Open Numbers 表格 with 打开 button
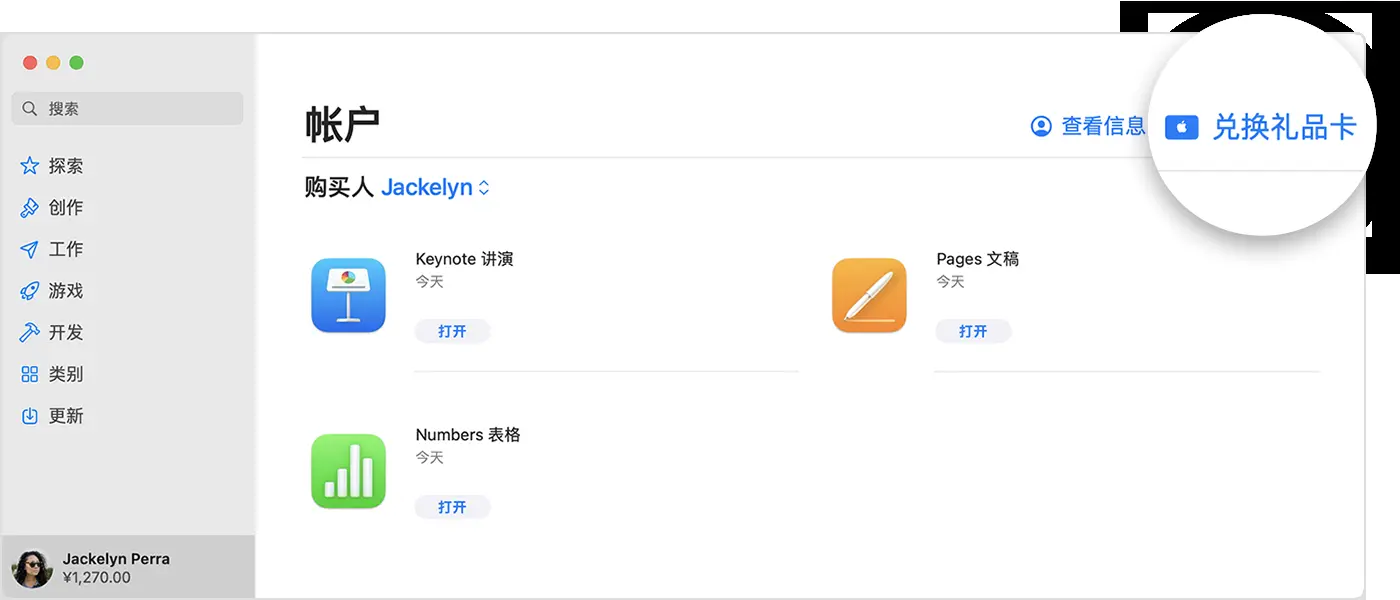Viewport: 1400px width, 600px height. (452, 507)
